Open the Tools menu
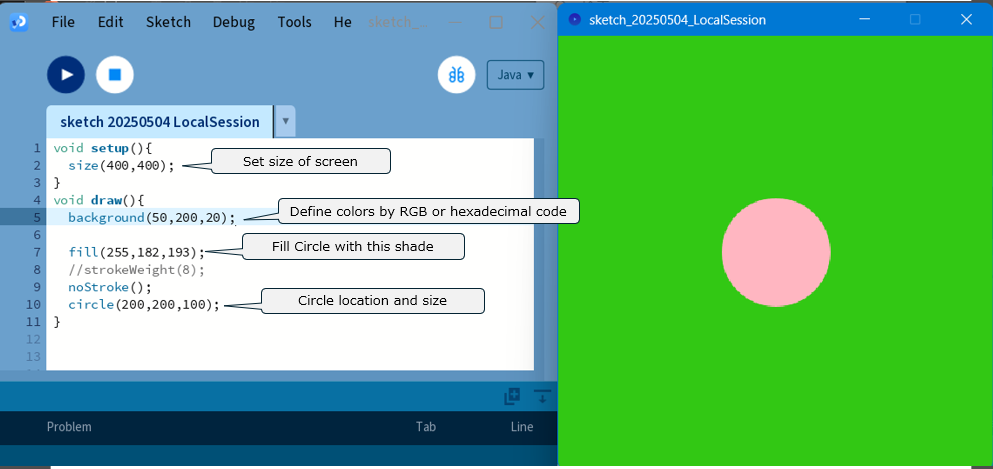This screenshot has width=993, height=469. [294, 22]
